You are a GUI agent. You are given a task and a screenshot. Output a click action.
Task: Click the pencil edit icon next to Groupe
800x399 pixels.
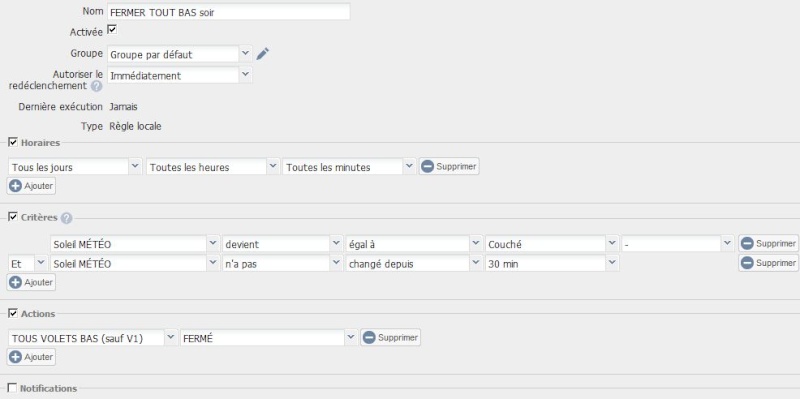click(x=262, y=54)
